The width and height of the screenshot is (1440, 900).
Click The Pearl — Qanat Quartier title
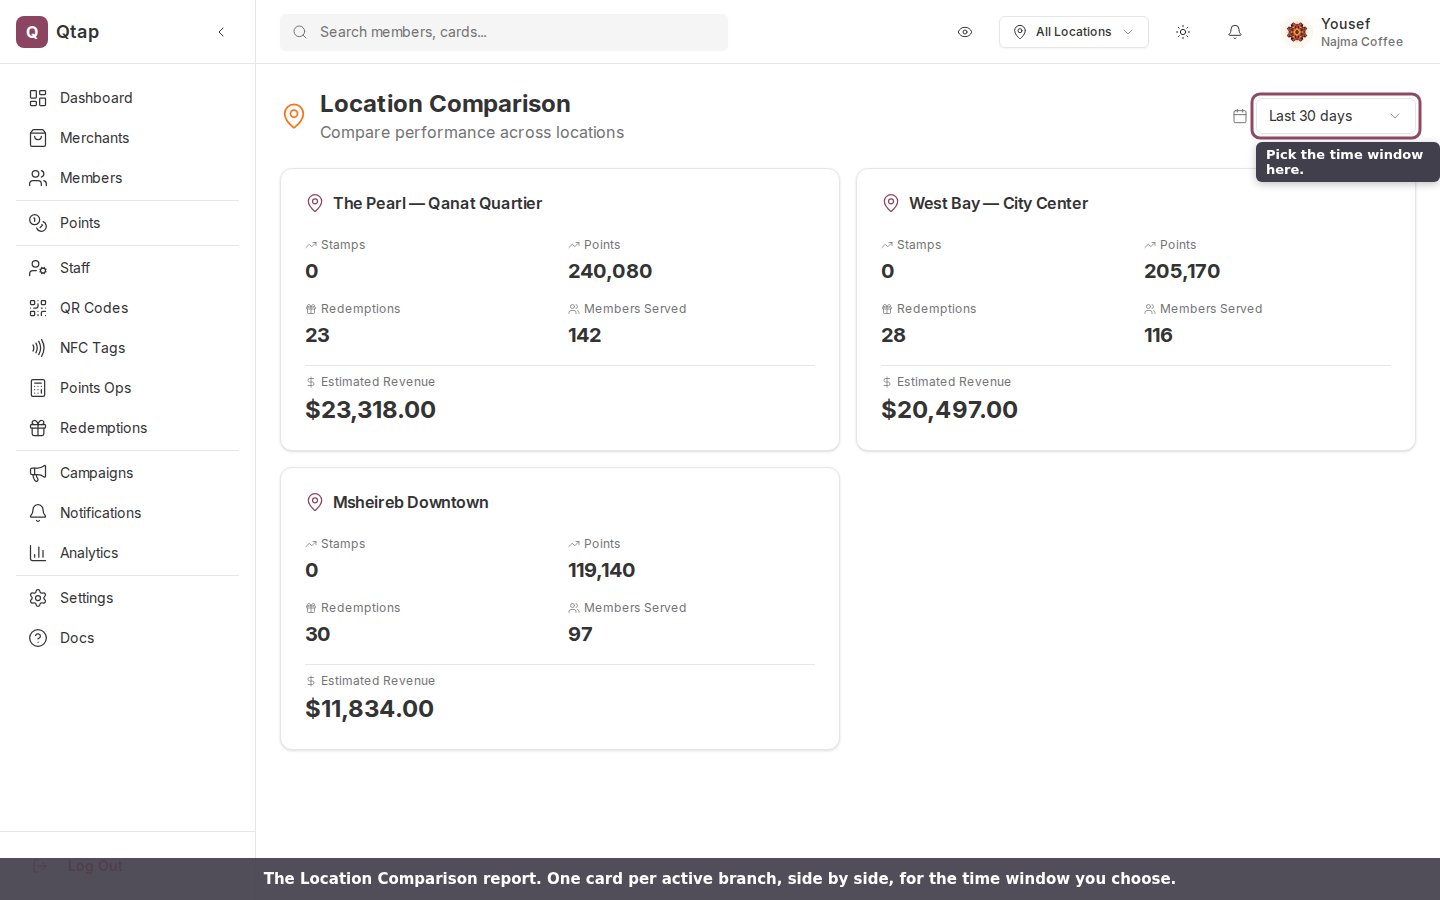437,203
